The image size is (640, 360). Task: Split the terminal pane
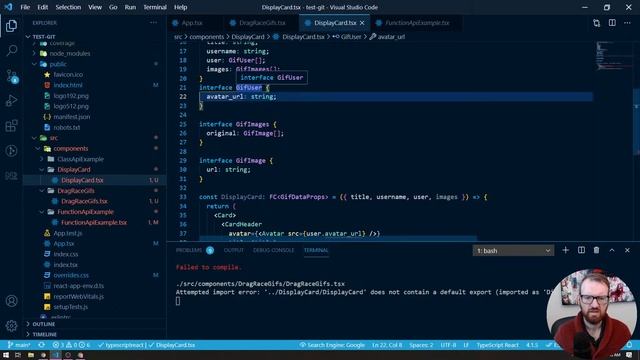(x=581, y=250)
